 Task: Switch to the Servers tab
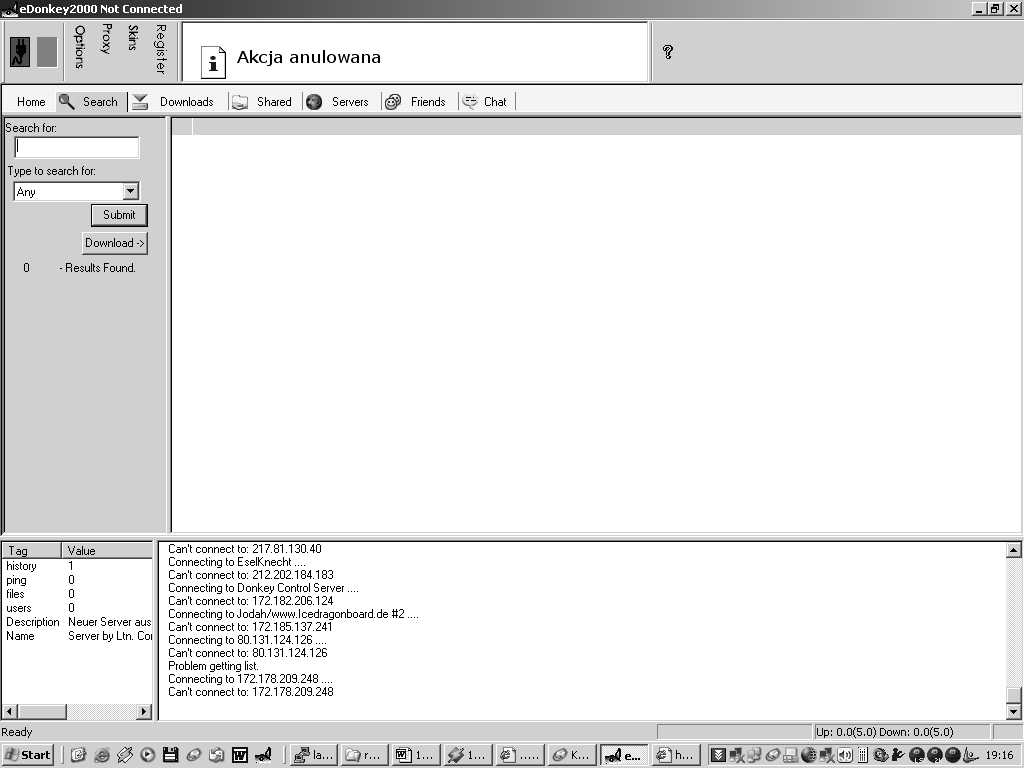point(338,102)
